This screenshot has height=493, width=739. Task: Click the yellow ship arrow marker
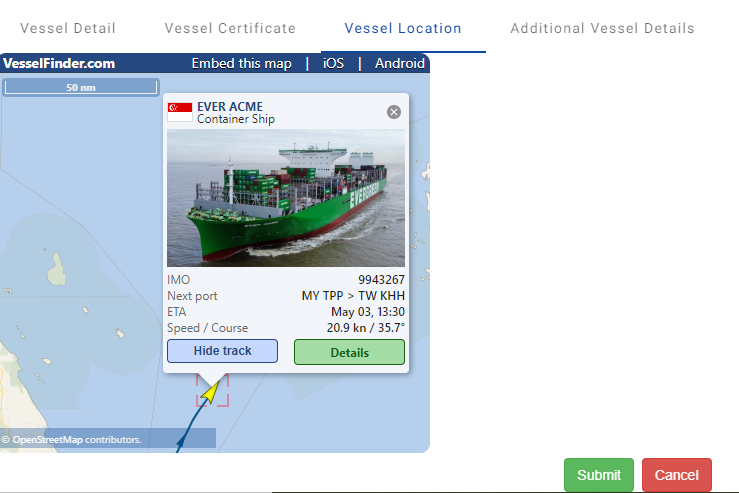(x=211, y=392)
